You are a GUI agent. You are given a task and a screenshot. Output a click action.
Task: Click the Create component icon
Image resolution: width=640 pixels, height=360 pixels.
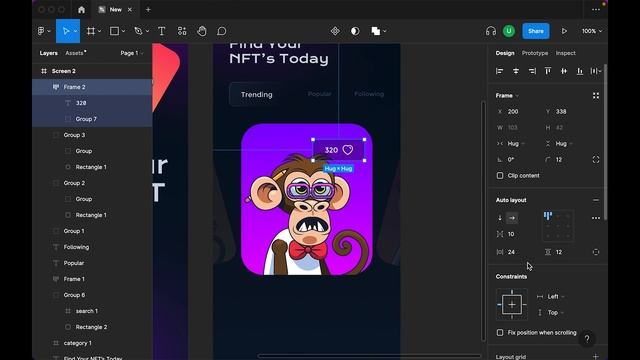tap(335, 31)
